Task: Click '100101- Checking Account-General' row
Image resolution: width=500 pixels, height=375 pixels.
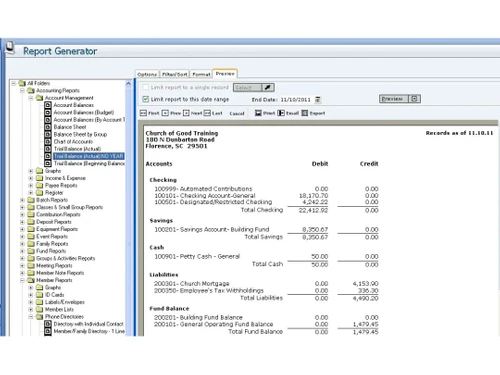Action: pyautogui.click(x=266, y=196)
